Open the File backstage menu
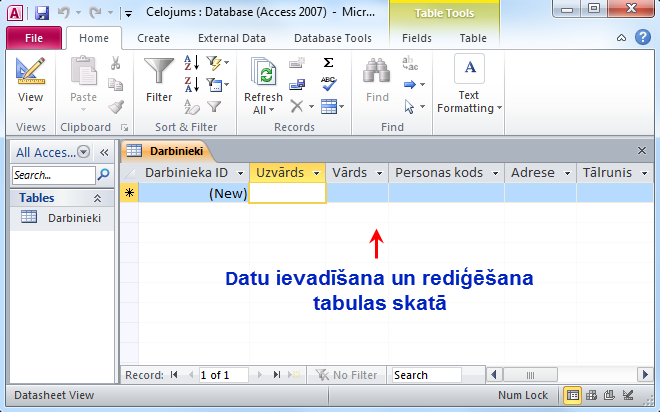Screen dimensions: 660x412 [x=33, y=38]
